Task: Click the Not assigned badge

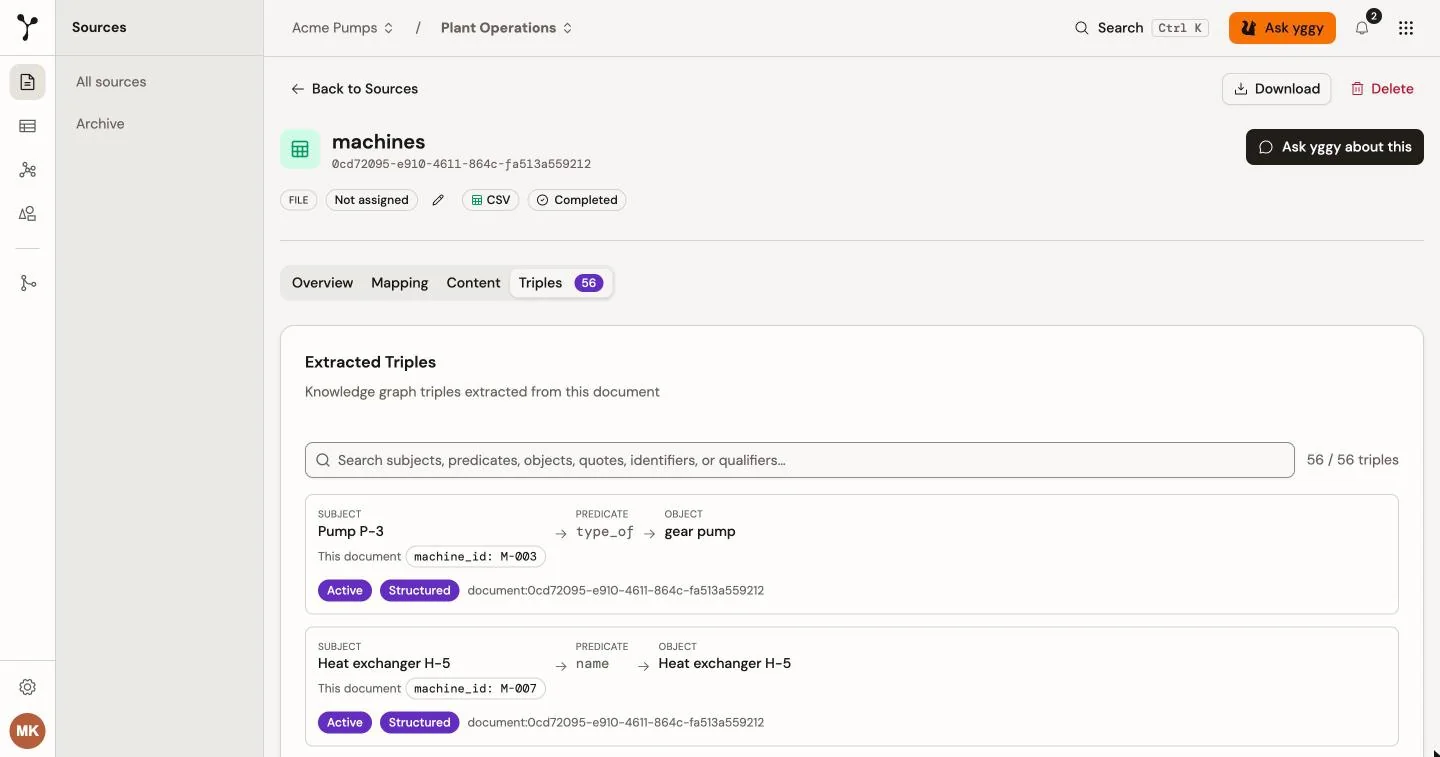Action: tap(371, 200)
